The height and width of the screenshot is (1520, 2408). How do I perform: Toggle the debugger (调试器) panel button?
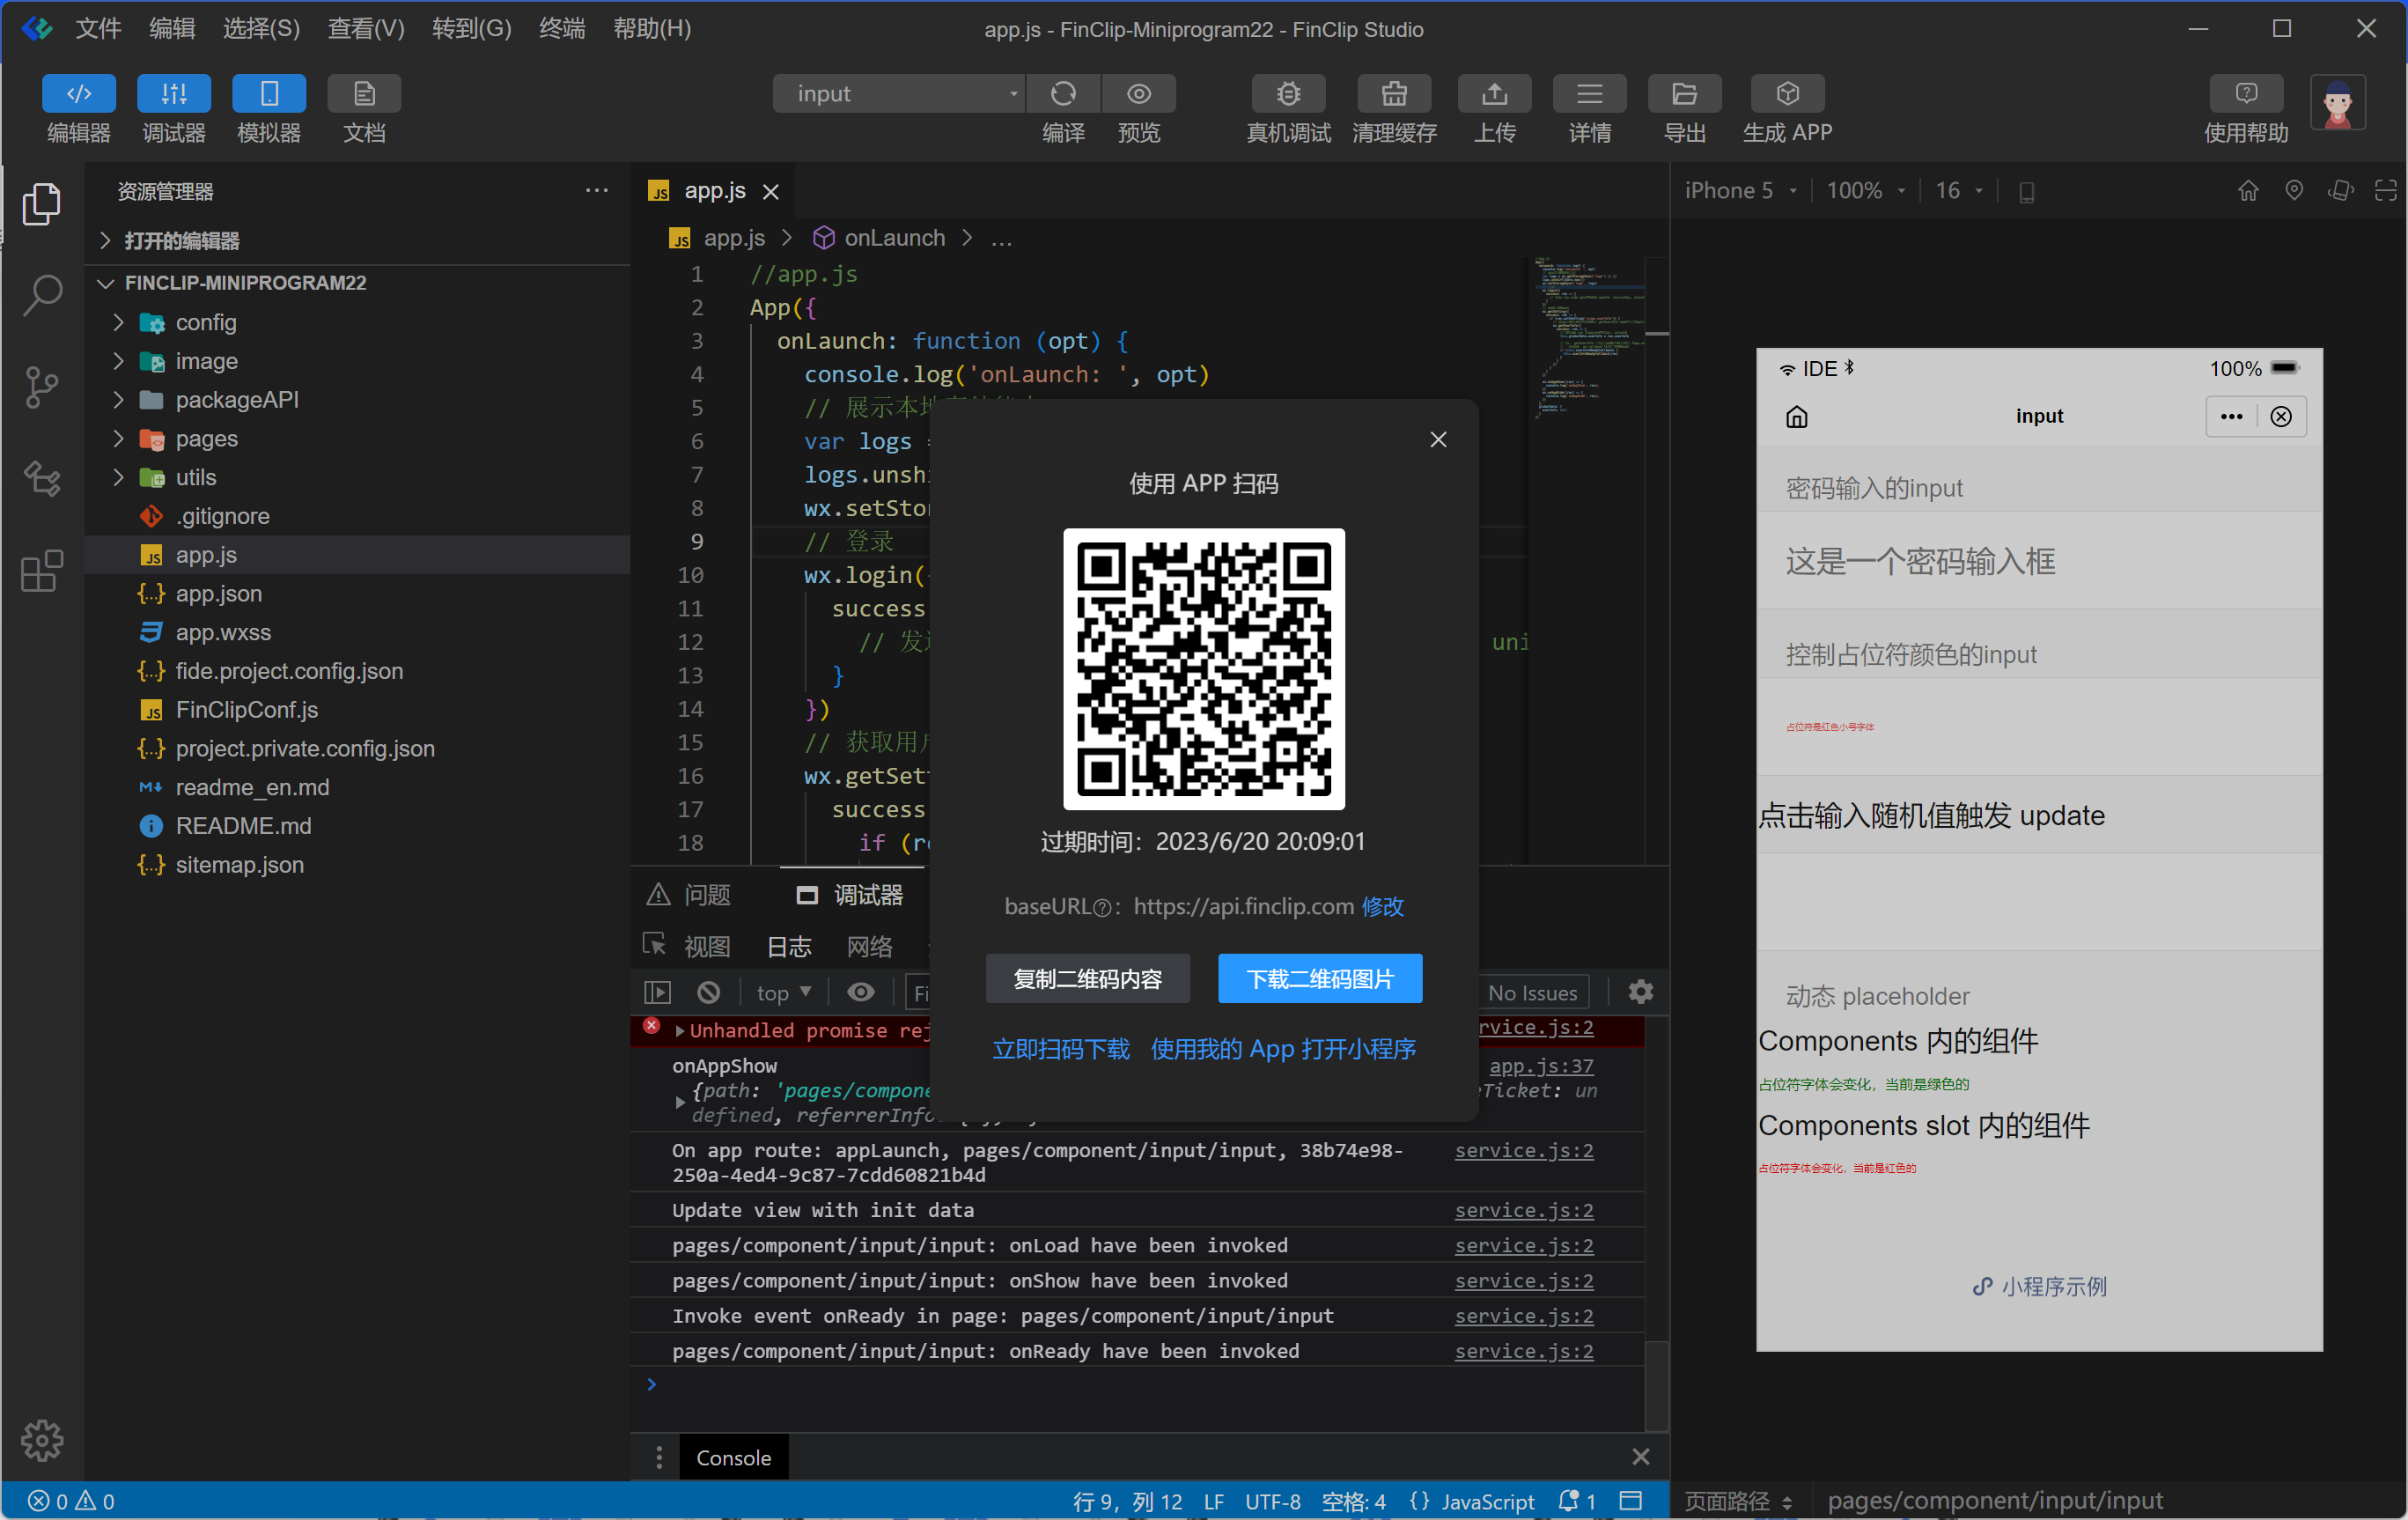coord(173,94)
